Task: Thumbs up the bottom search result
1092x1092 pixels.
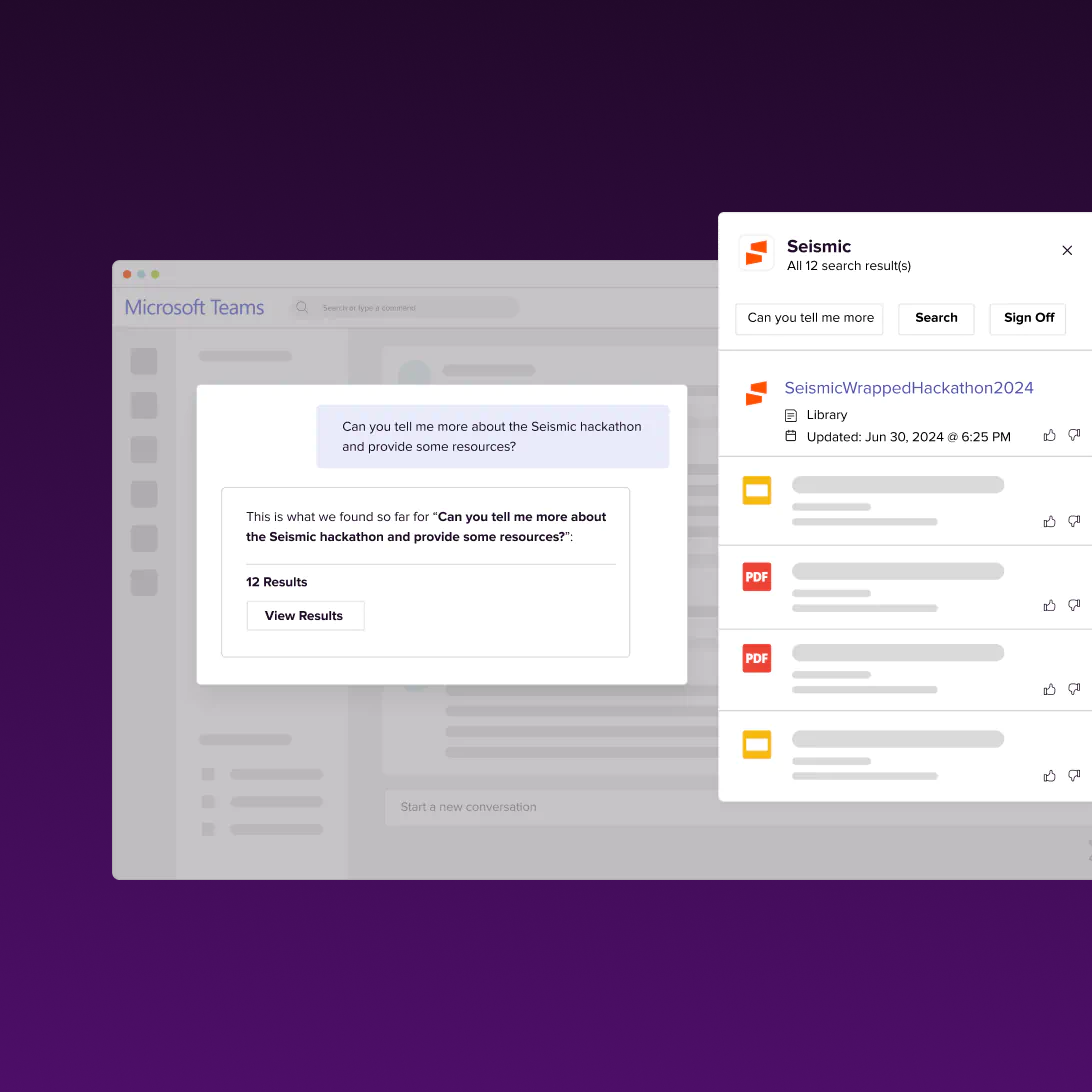Action: pyautogui.click(x=1049, y=775)
